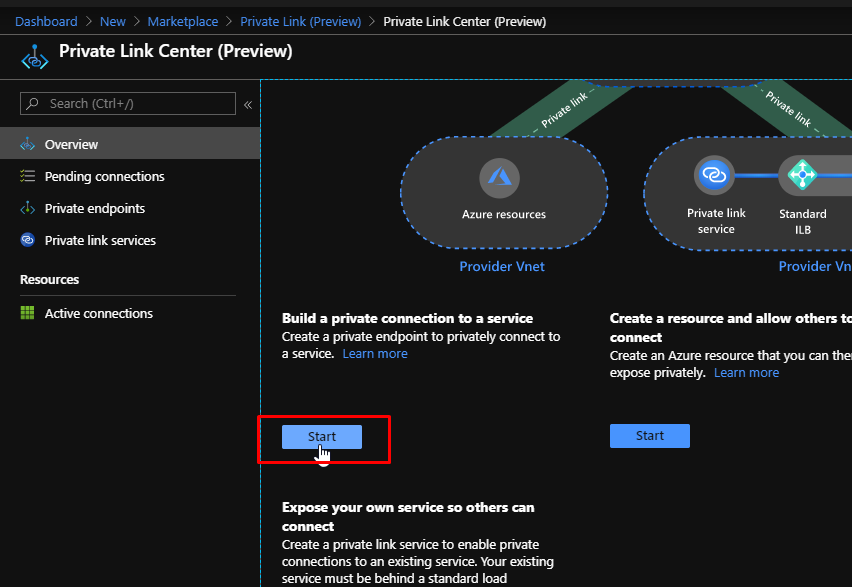Go back to New breadcrumb
This screenshot has width=852, height=587.
point(112,22)
